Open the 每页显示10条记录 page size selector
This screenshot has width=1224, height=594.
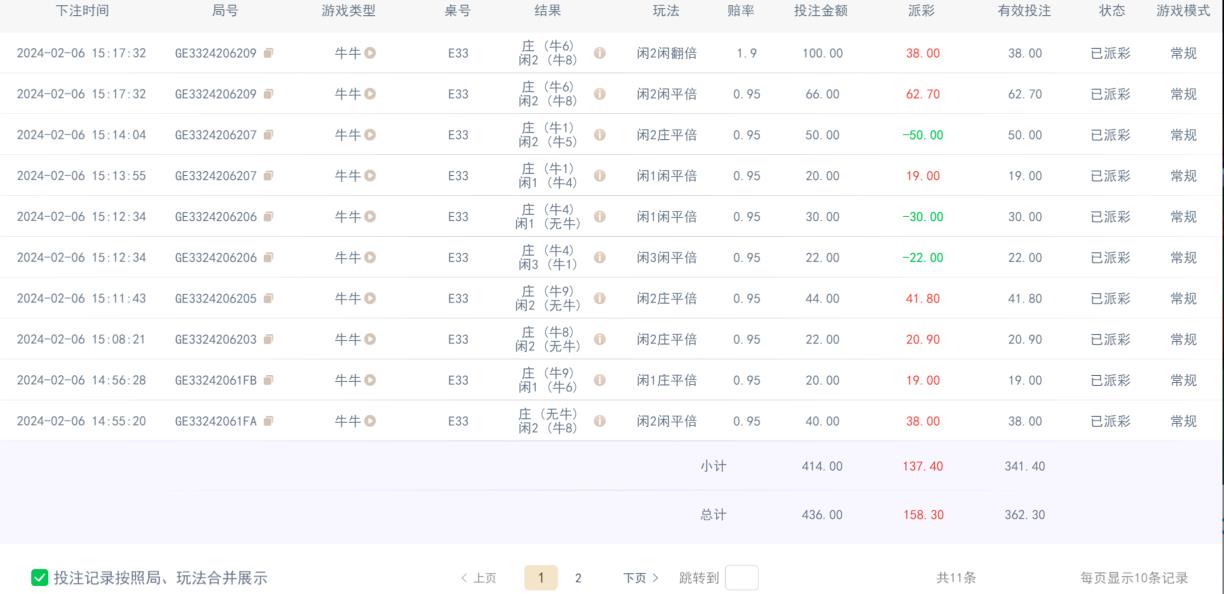[1134, 578]
